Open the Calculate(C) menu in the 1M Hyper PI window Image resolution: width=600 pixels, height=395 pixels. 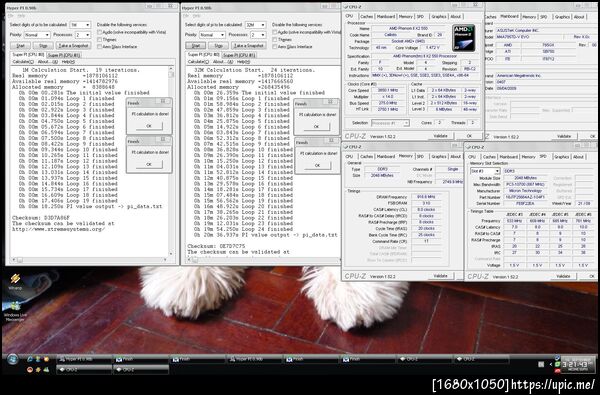(x=23, y=62)
